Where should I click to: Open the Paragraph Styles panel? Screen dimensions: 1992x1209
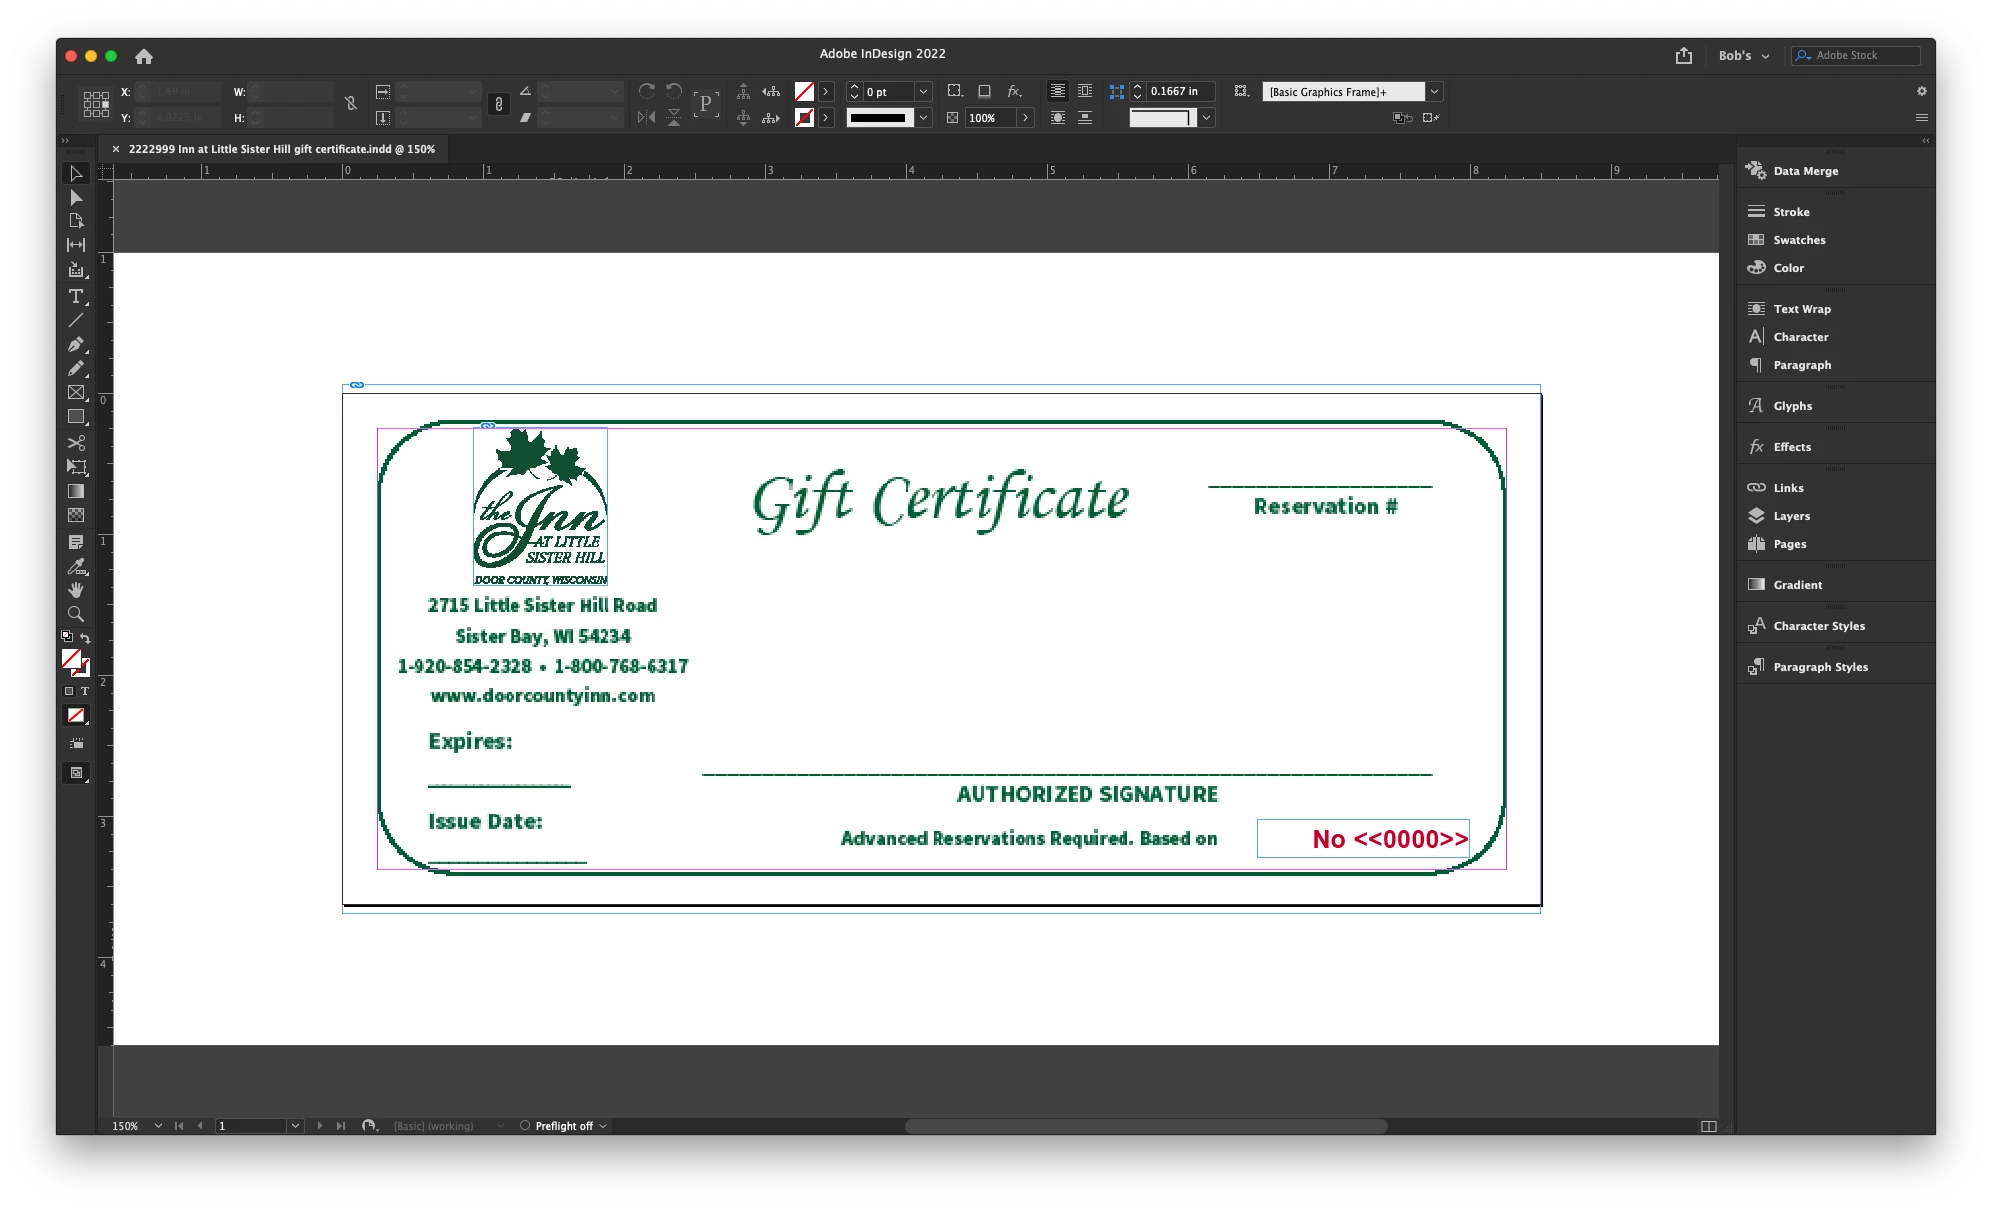[x=1820, y=667]
